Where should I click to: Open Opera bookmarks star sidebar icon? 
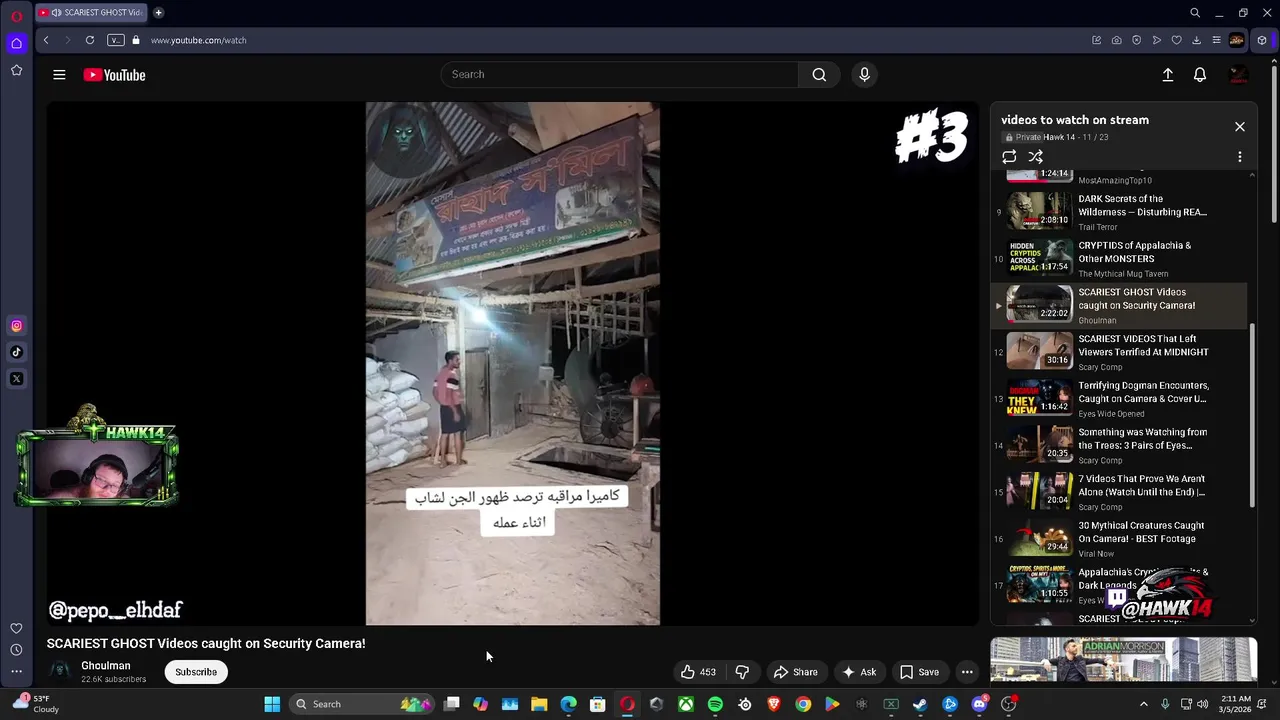click(16, 70)
